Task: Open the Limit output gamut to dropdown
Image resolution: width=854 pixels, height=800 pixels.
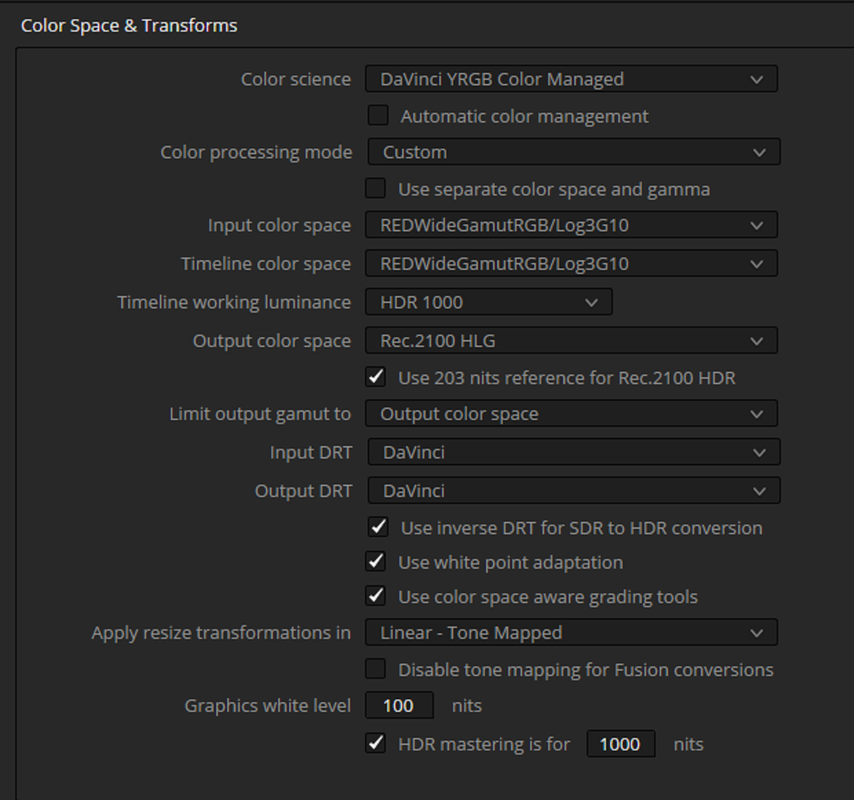Action: (x=571, y=414)
